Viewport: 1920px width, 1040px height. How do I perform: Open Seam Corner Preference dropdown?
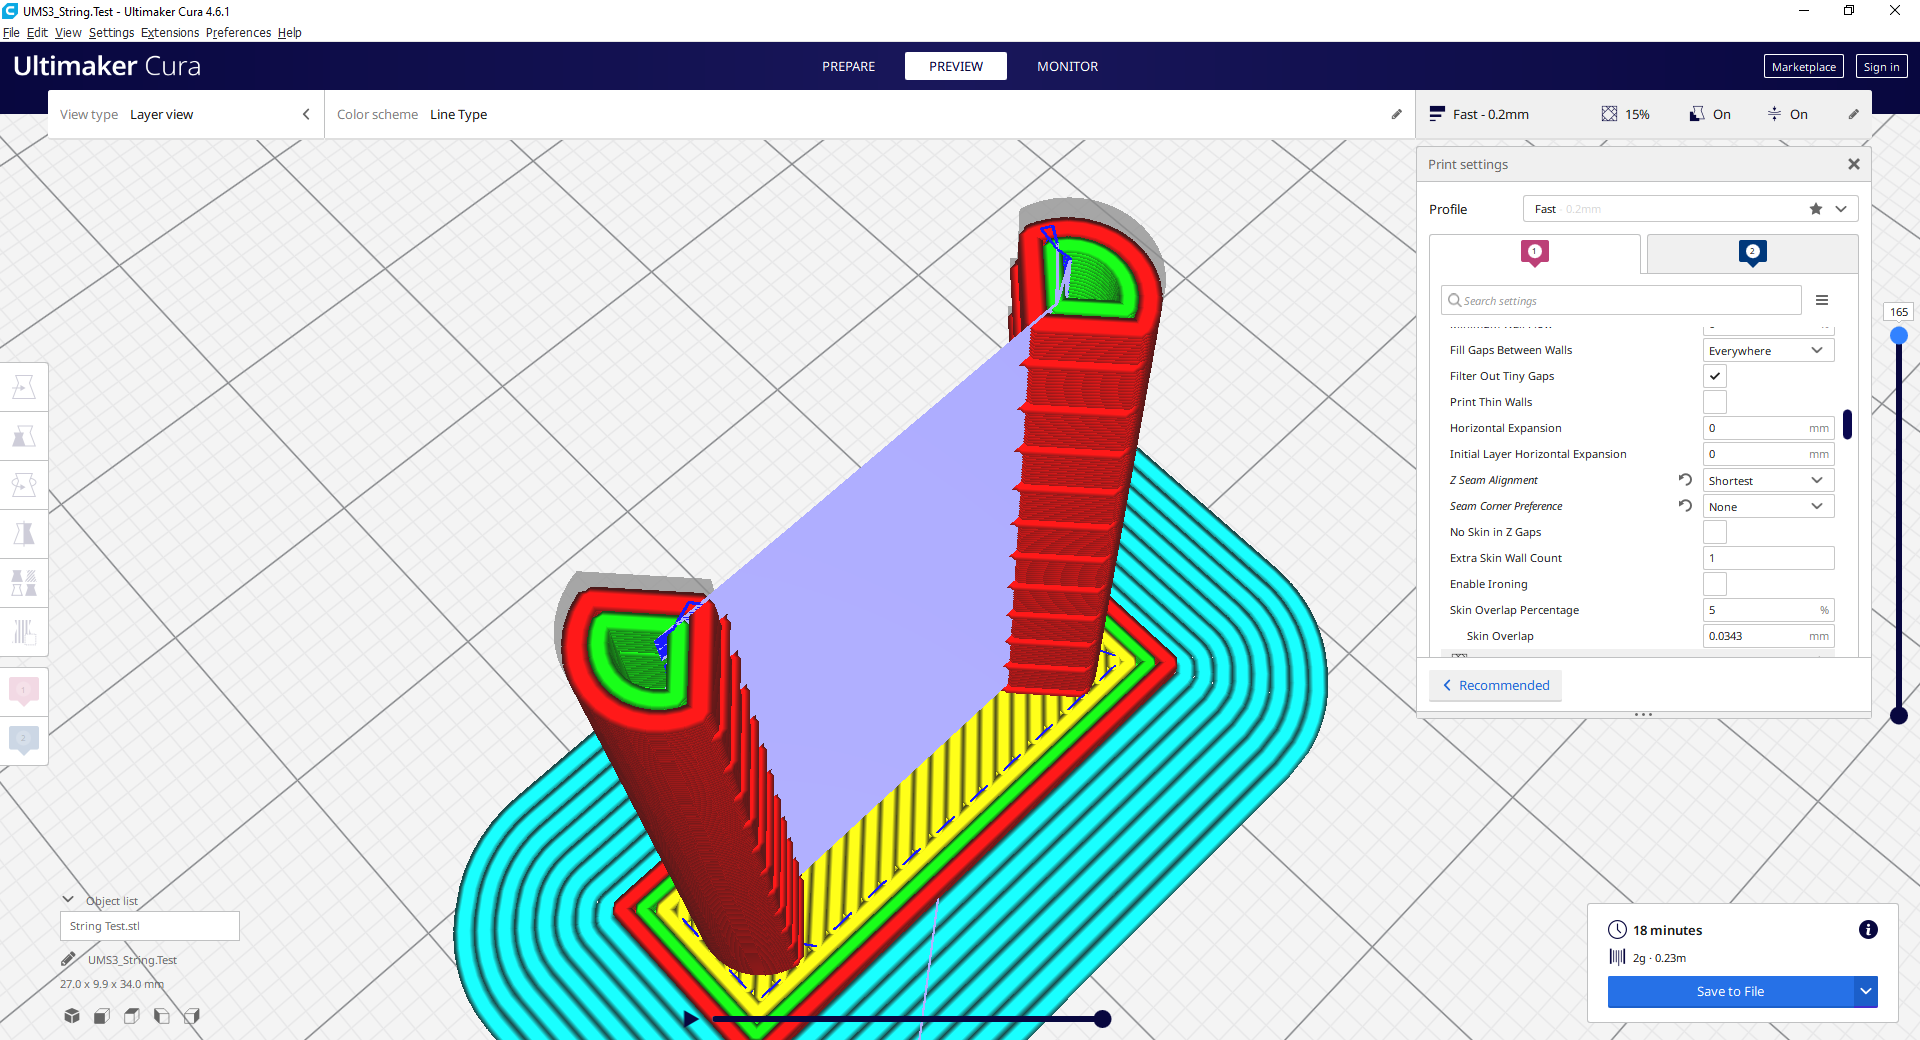point(1768,506)
